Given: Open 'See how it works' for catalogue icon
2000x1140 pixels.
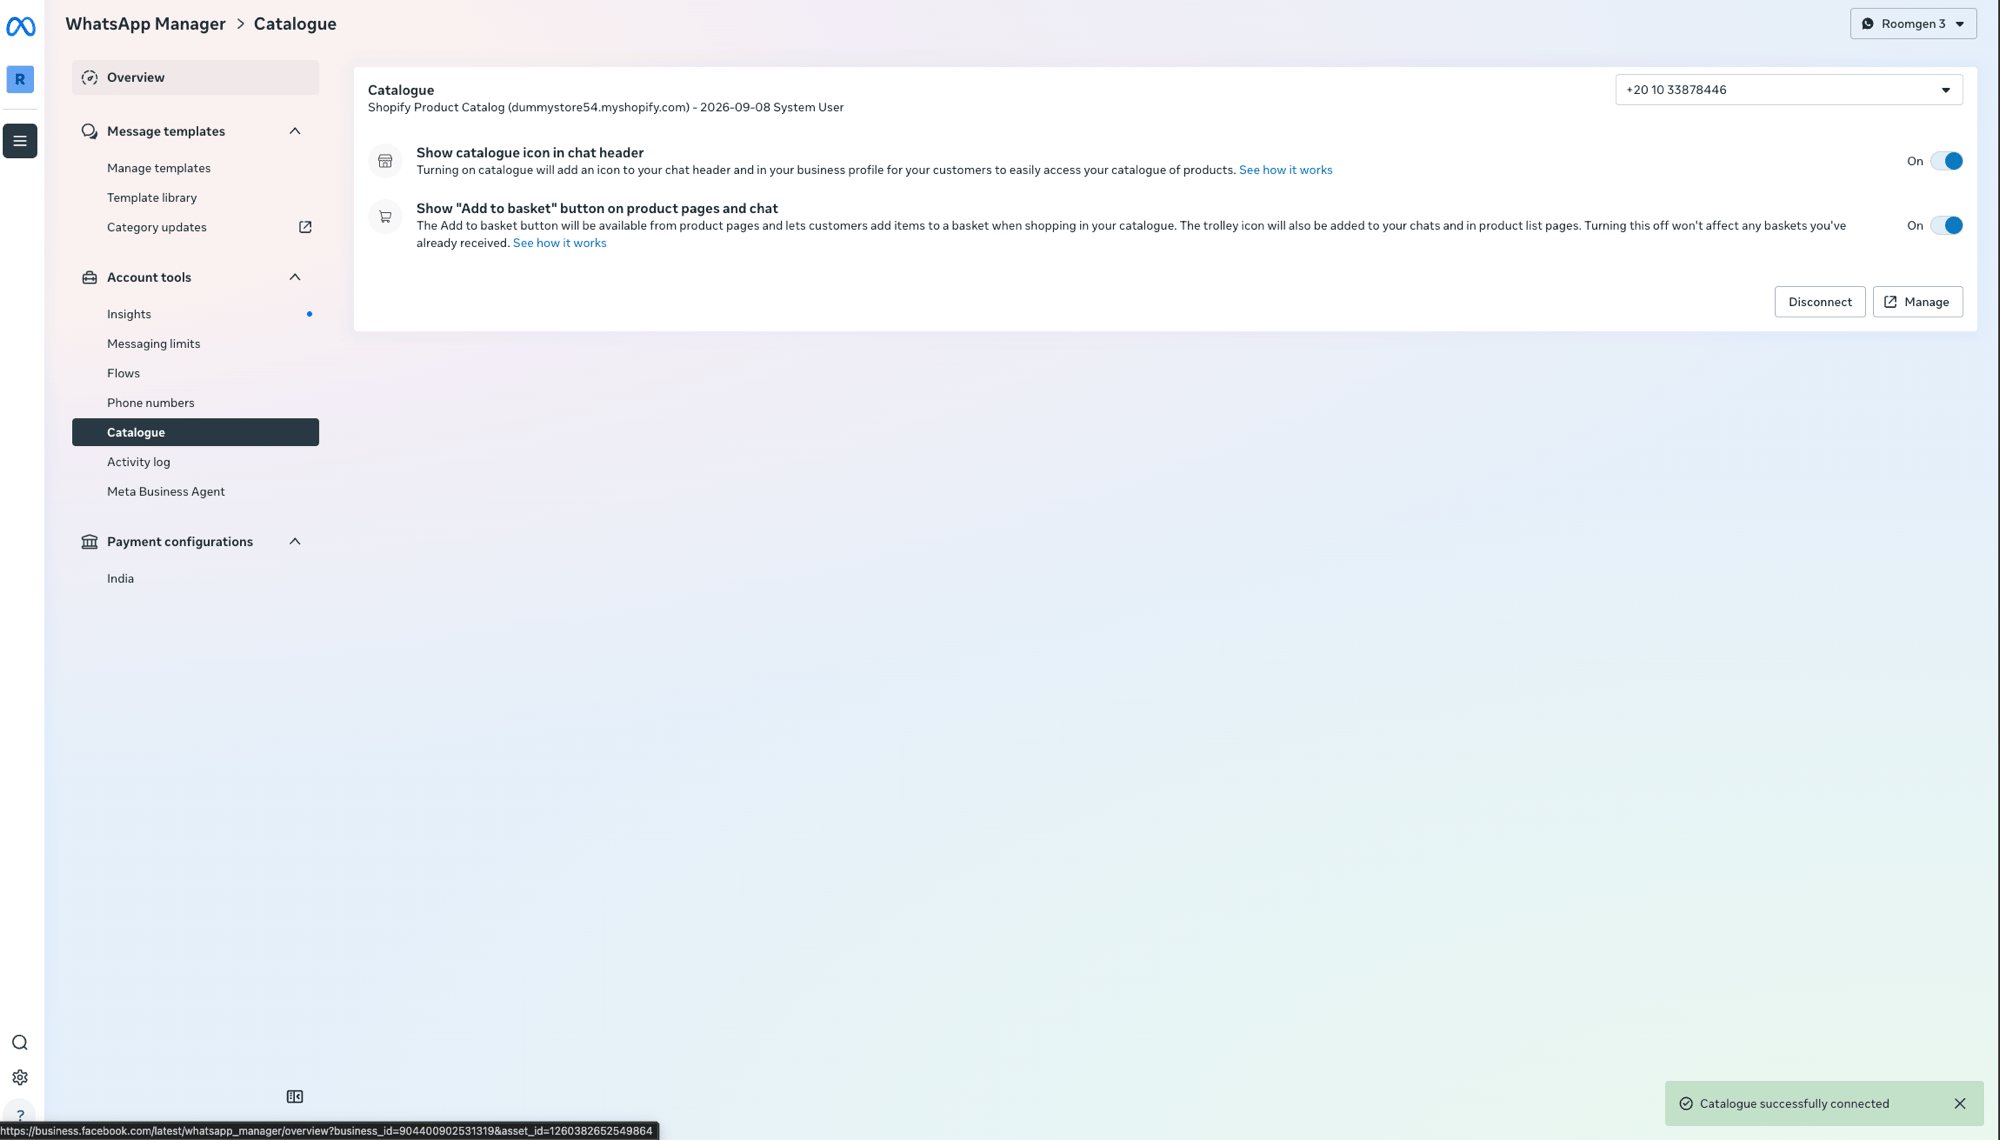Looking at the screenshot, I should click(x=1285, y=170).
